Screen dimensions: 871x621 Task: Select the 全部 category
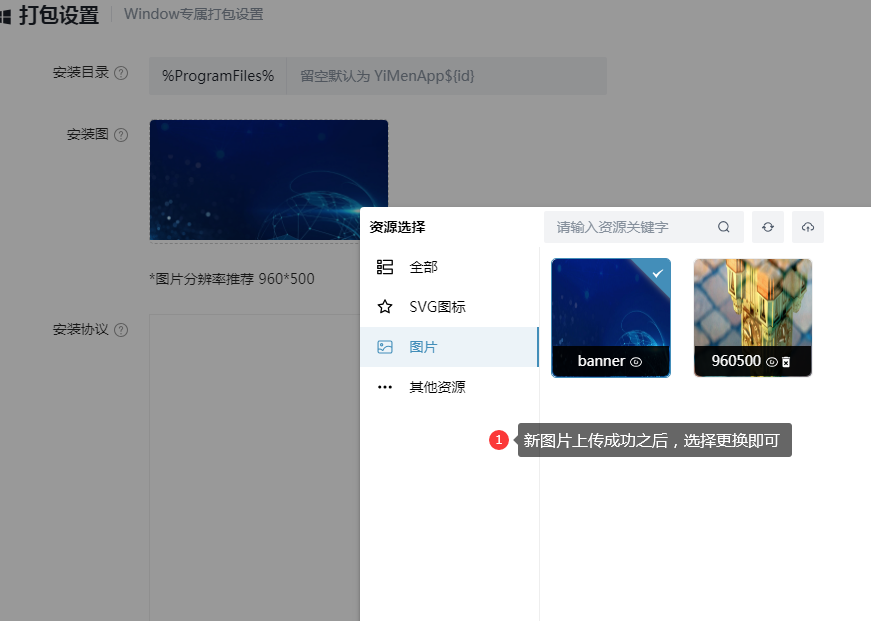click(x=449, y=267)
